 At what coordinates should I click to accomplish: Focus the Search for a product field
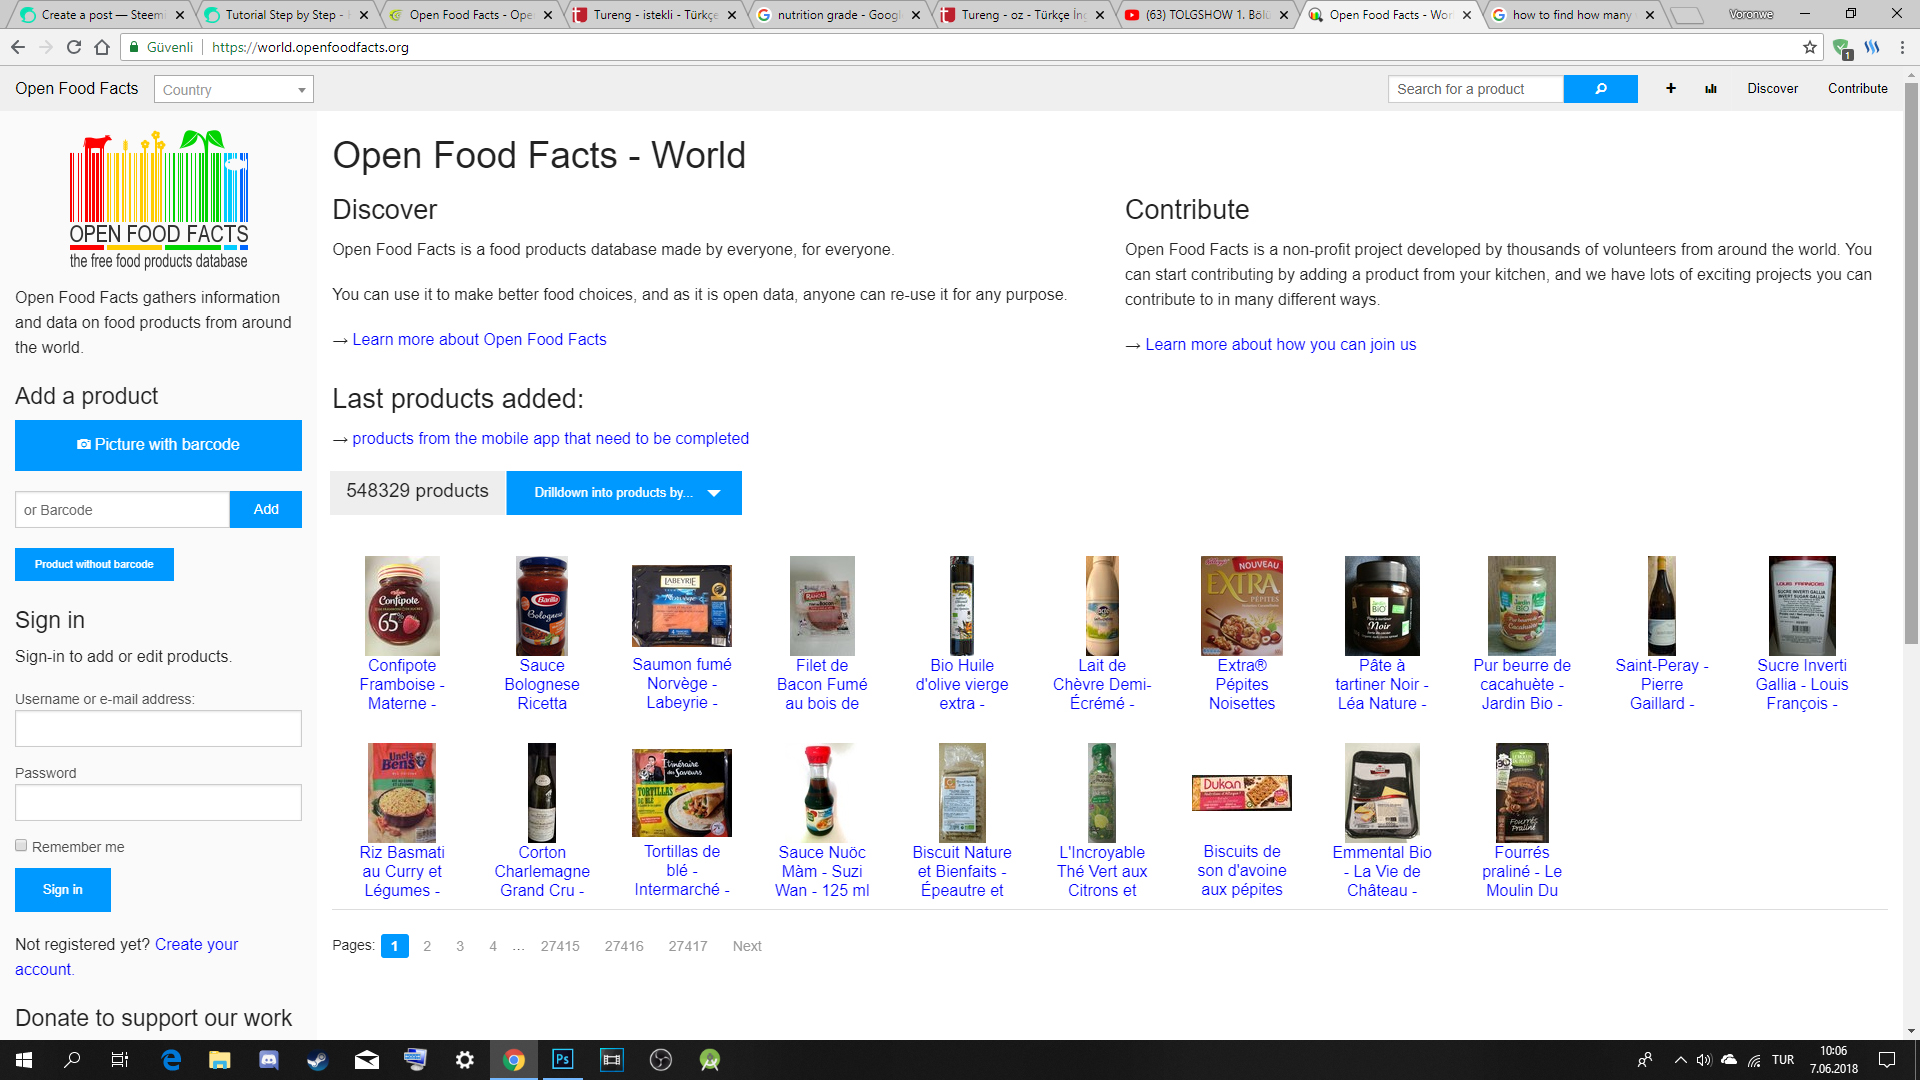coord(1476,89)
